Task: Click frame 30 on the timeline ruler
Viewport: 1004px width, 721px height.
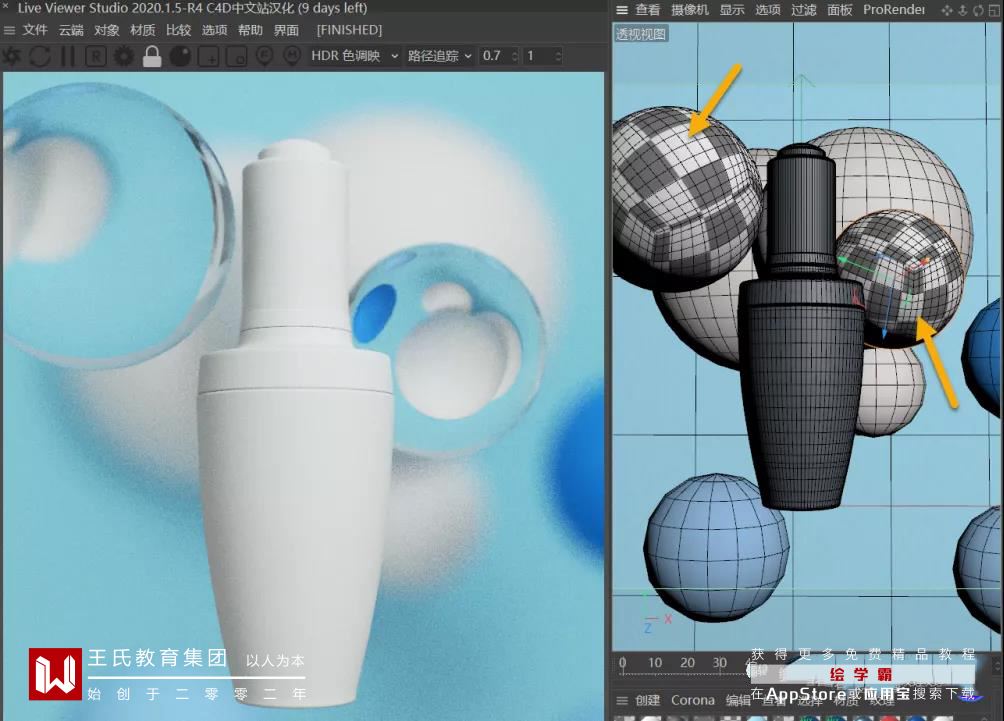Action: [720, 663]
